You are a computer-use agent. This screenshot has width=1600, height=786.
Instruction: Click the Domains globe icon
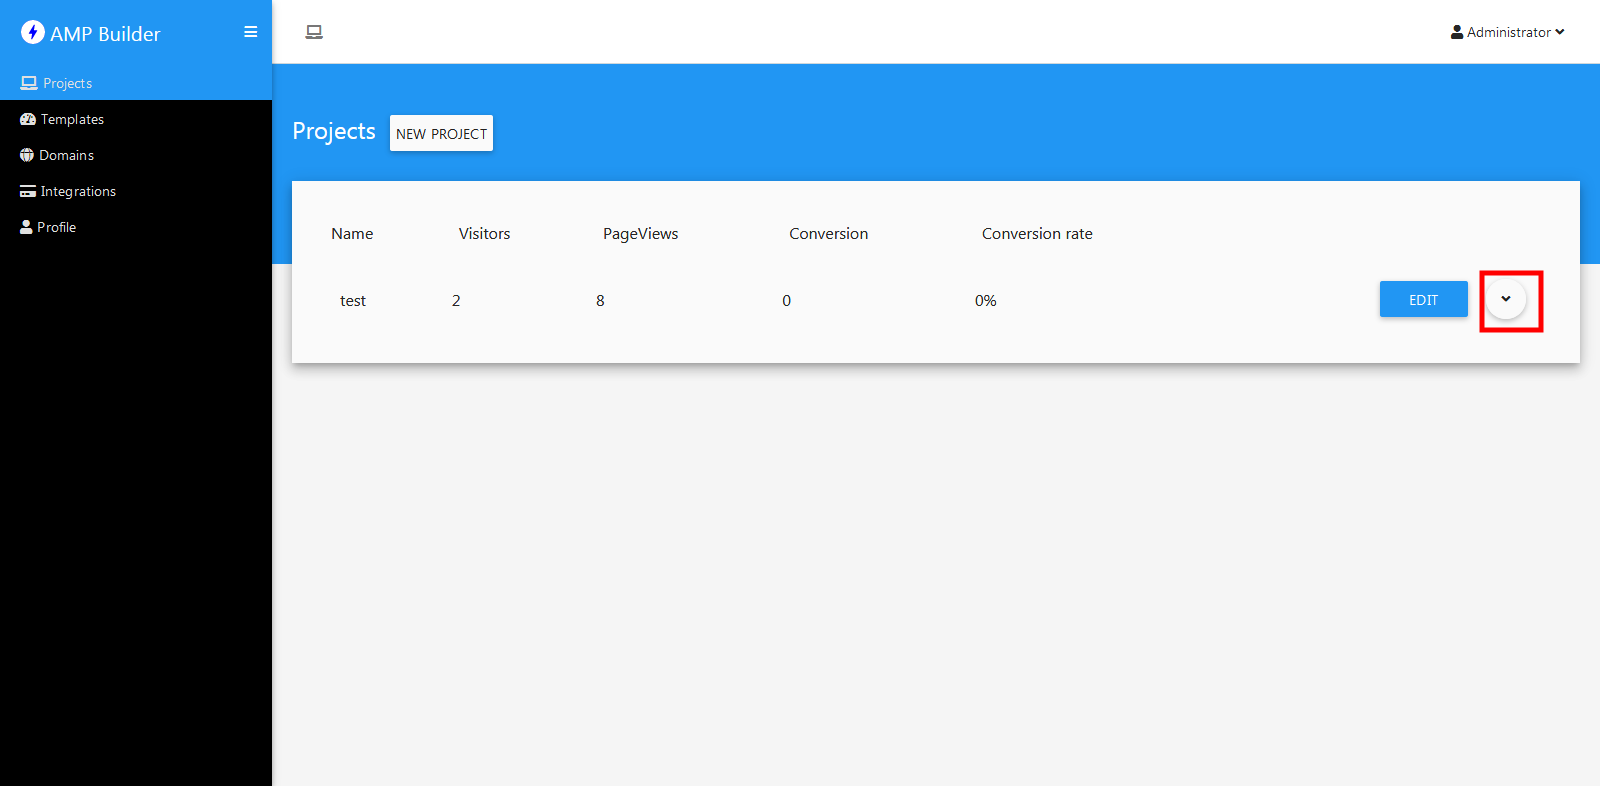click(27, 155)
